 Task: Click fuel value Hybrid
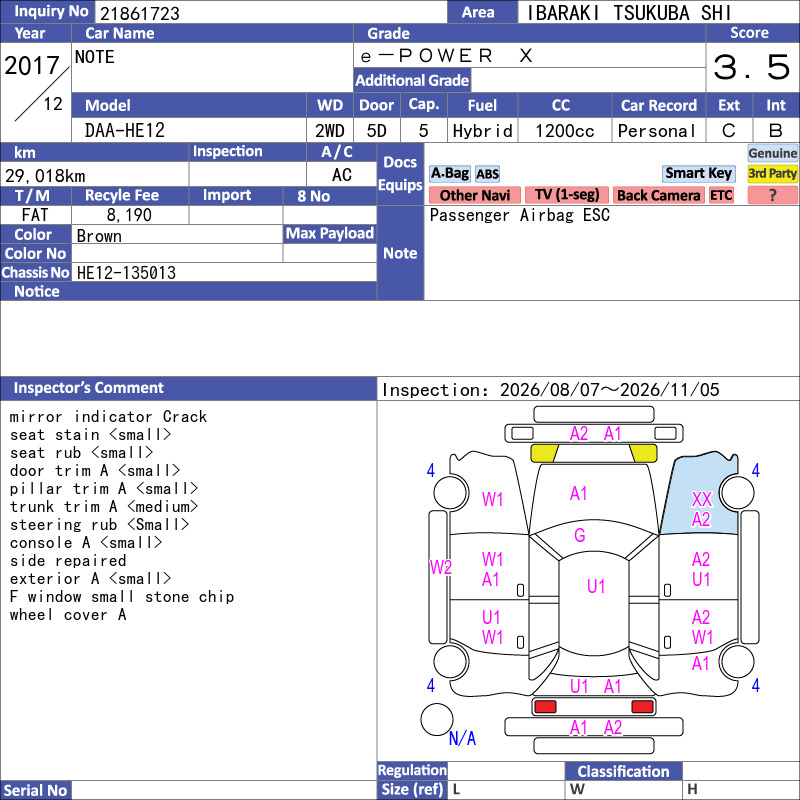pos(482,131)
